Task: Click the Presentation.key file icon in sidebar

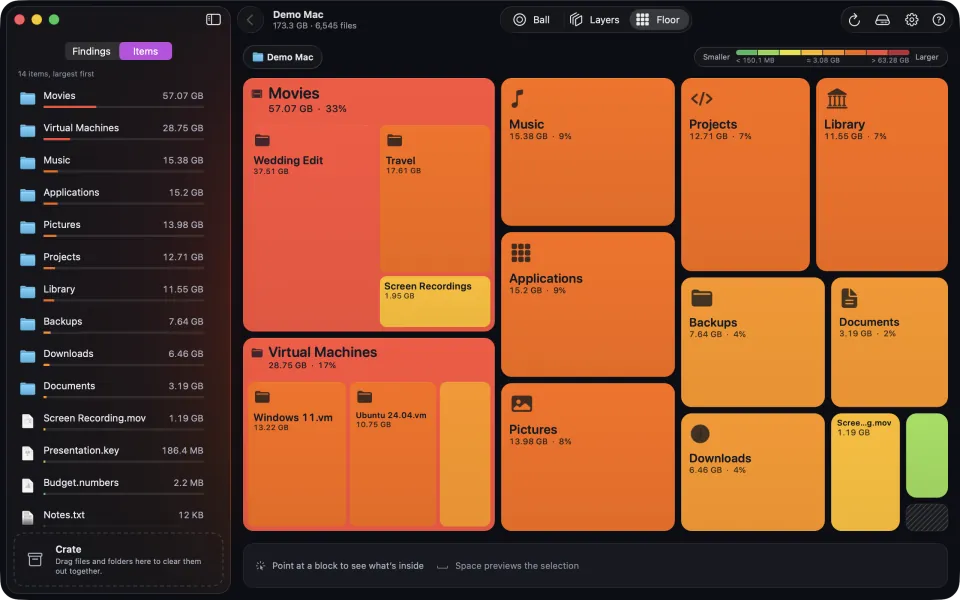Action: point(28,453)
